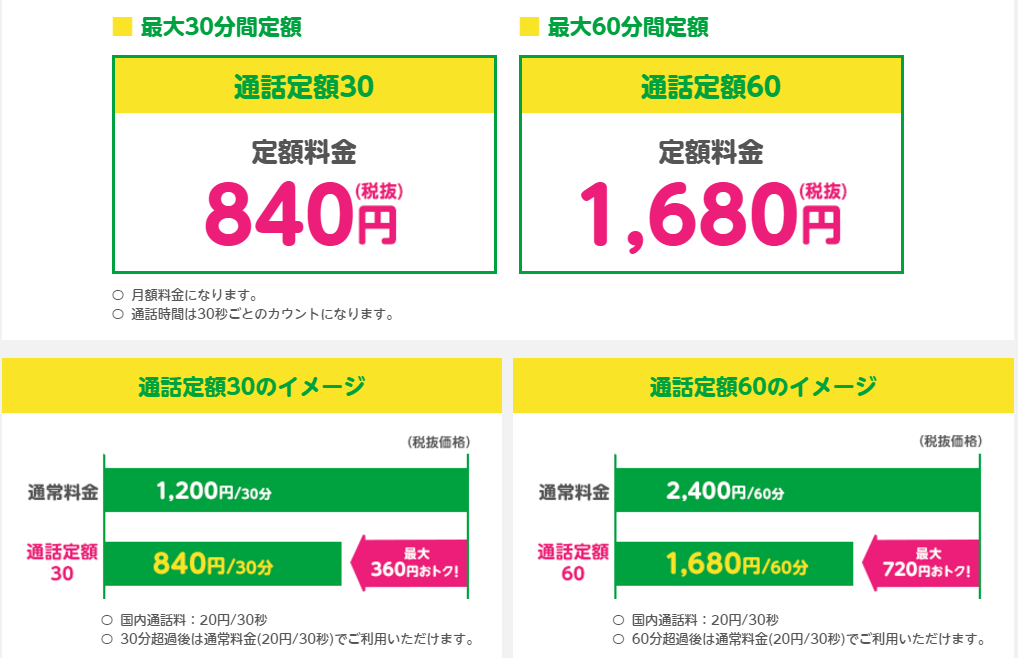Click the pink 通話定額60 bar label
The image size is (1018, 658).
pyautogui.click(x=573, y=563)
